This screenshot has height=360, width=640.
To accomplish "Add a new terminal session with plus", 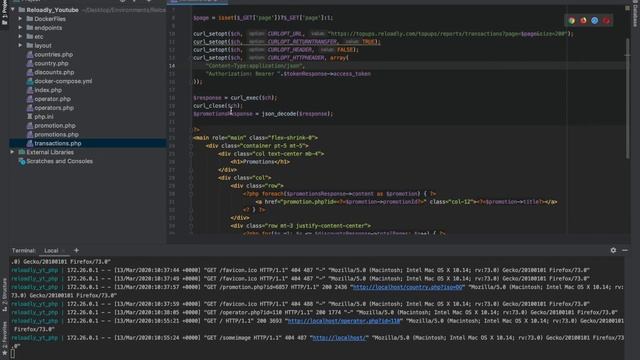I will tap(76, 250).
